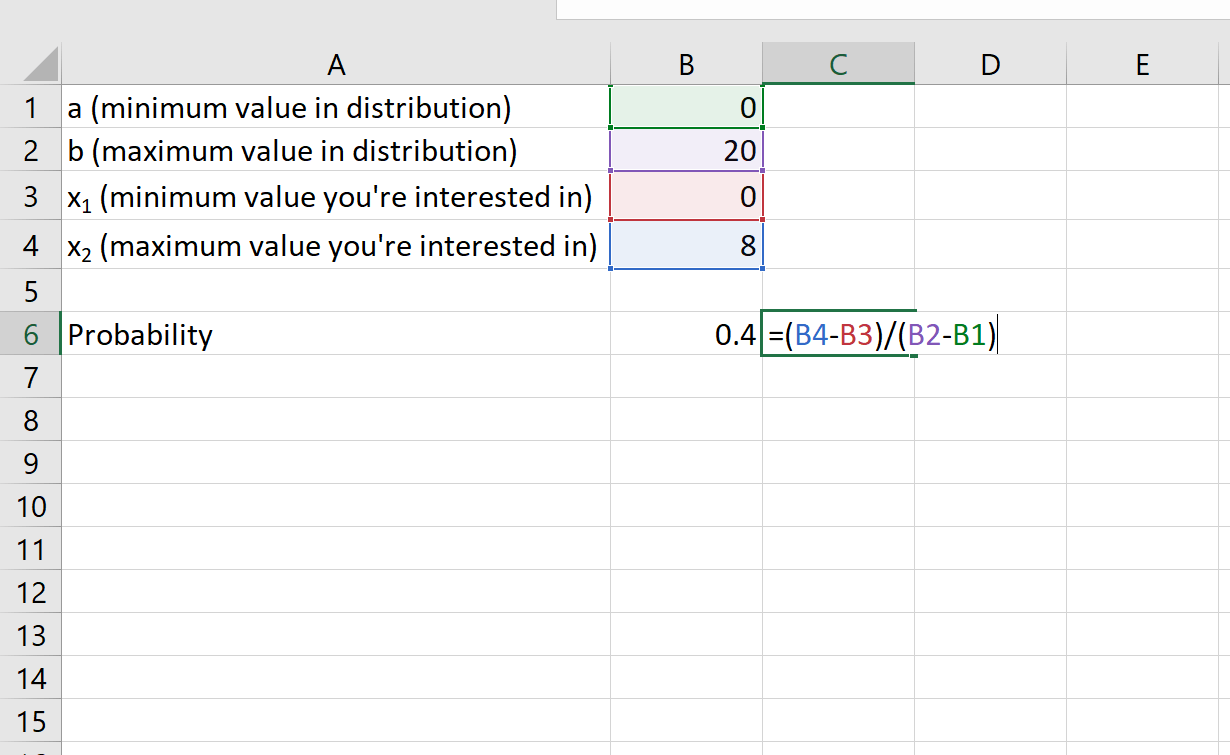The width and height of the screenshot is (1230, 755).
Task: Select cell B3 with the x1 value 0
Action: [x=686, y=197]
